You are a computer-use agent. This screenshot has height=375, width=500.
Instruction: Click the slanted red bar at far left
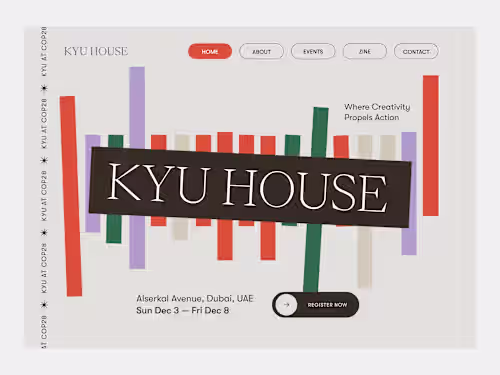click(x=71, y=196)
